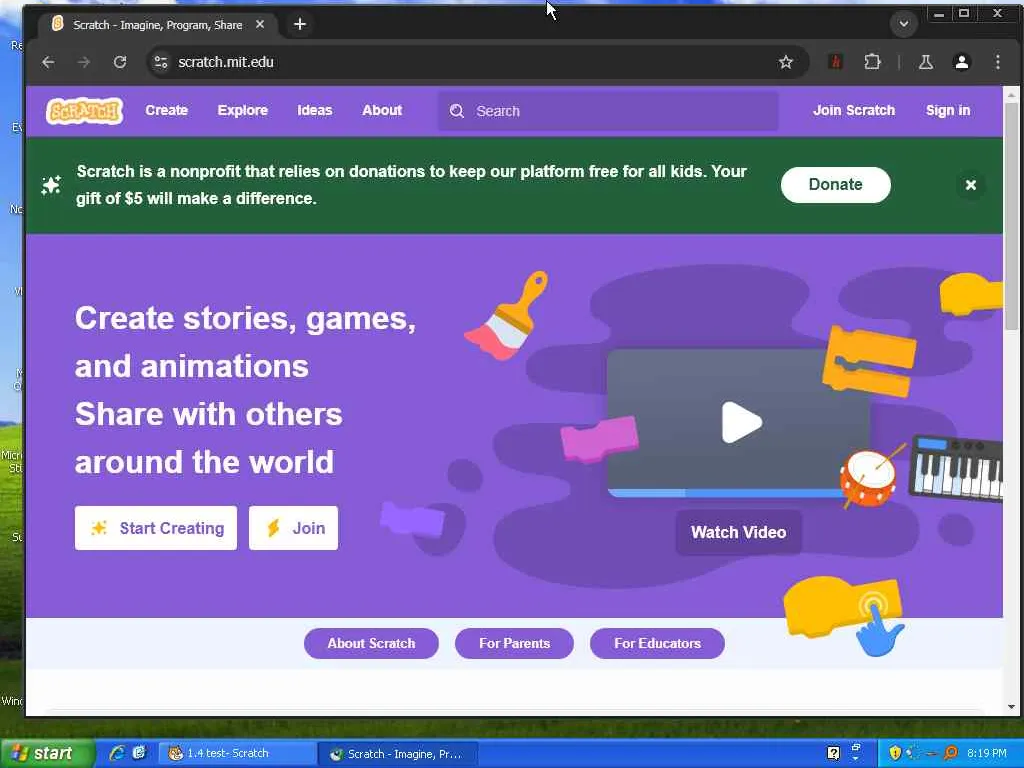
Task: Open the Create menu item
Action: (167, 110)
